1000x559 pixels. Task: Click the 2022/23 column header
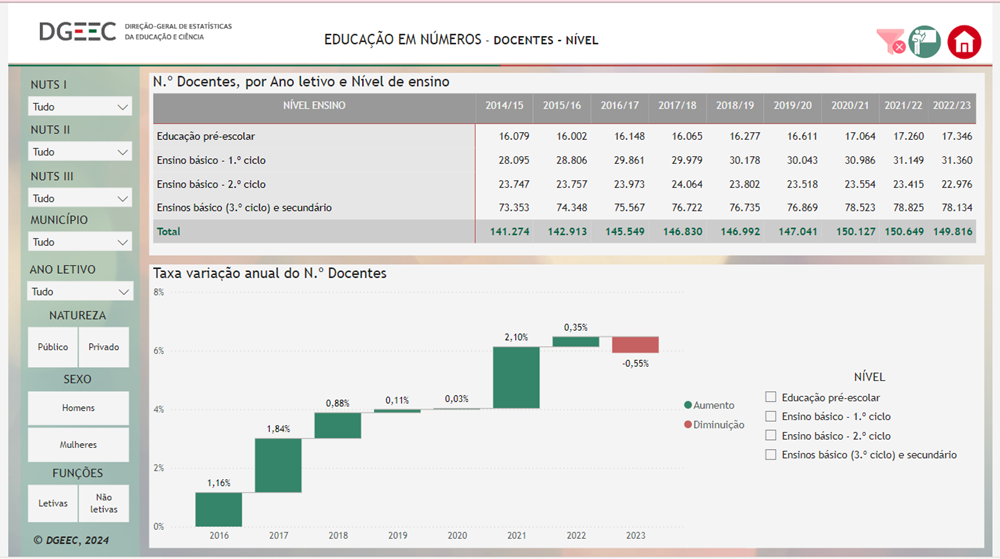950,105
